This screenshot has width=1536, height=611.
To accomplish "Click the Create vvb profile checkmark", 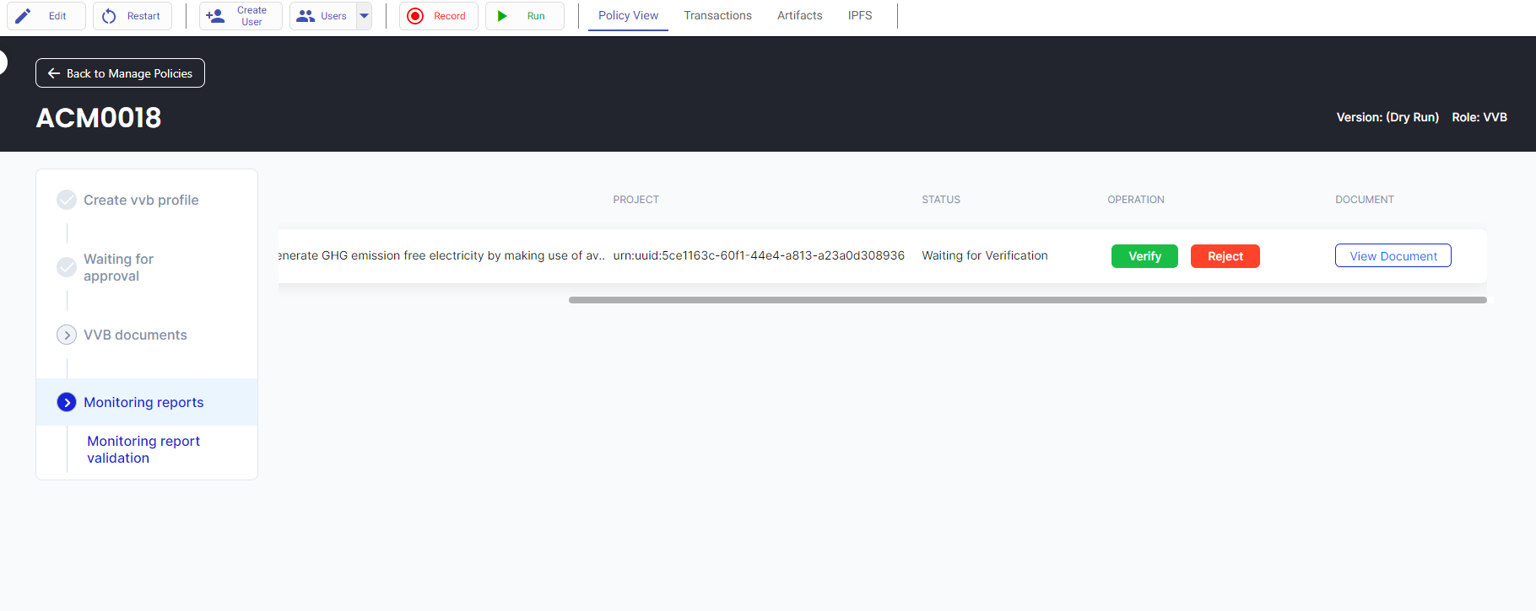I will click(67, 200).
